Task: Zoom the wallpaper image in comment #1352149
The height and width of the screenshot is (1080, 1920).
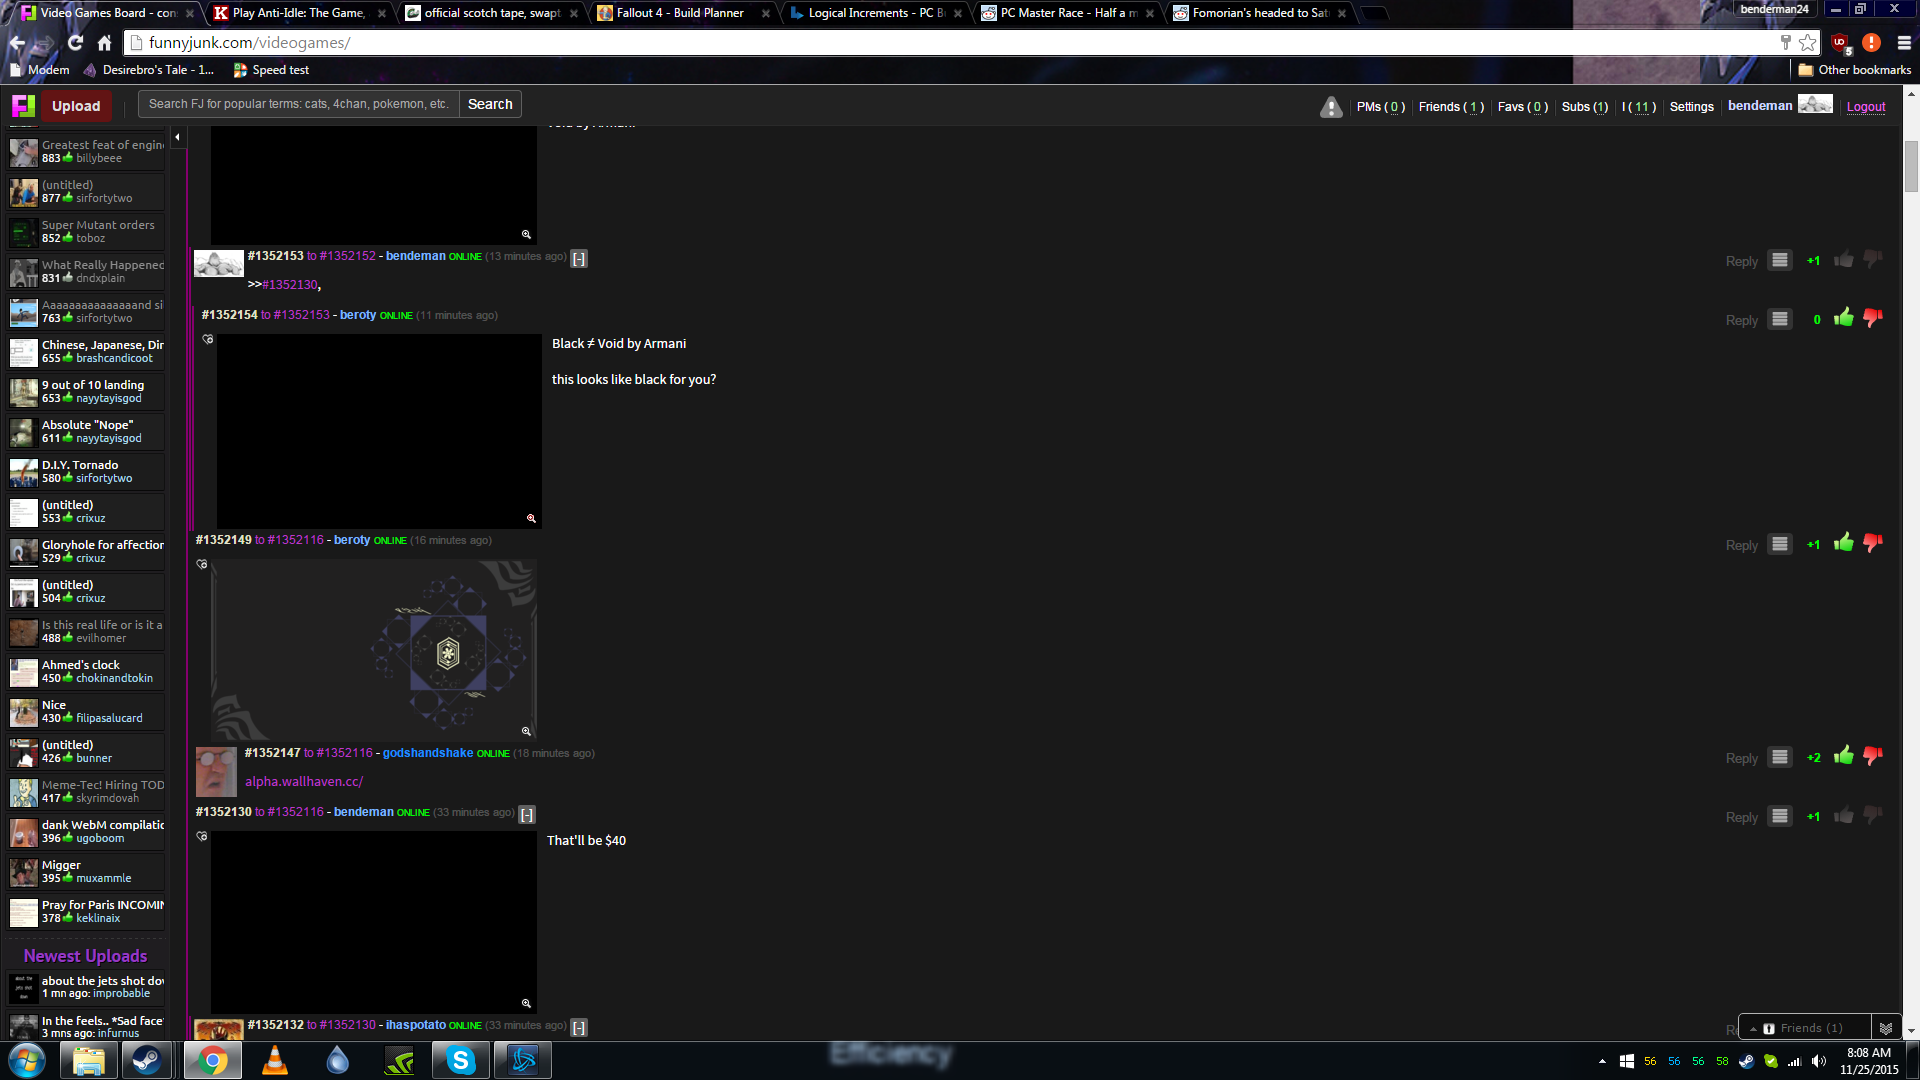Action: [526, 731]
